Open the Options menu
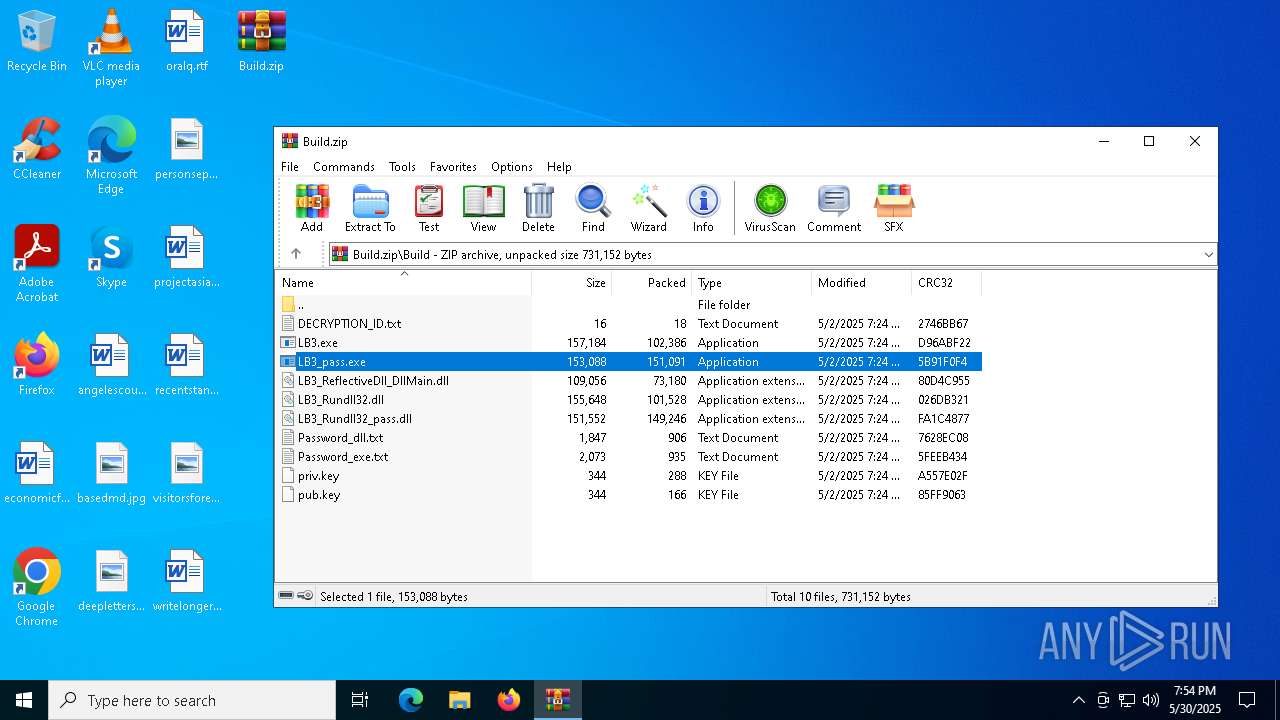This screenshot has height=720, width=1280. point(511,167)
